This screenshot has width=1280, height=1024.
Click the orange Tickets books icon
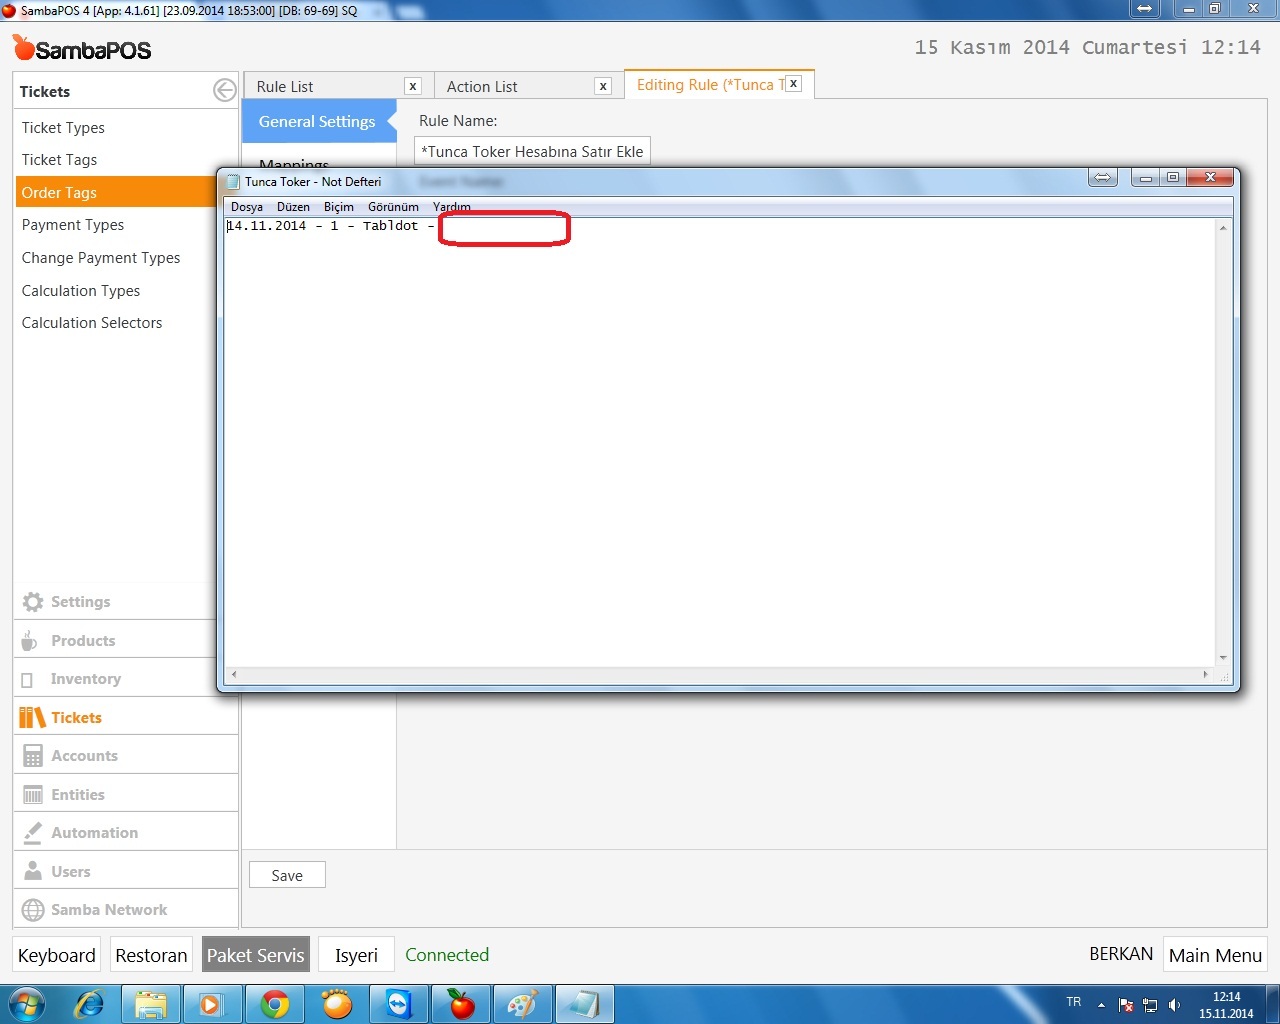[32, 717]
